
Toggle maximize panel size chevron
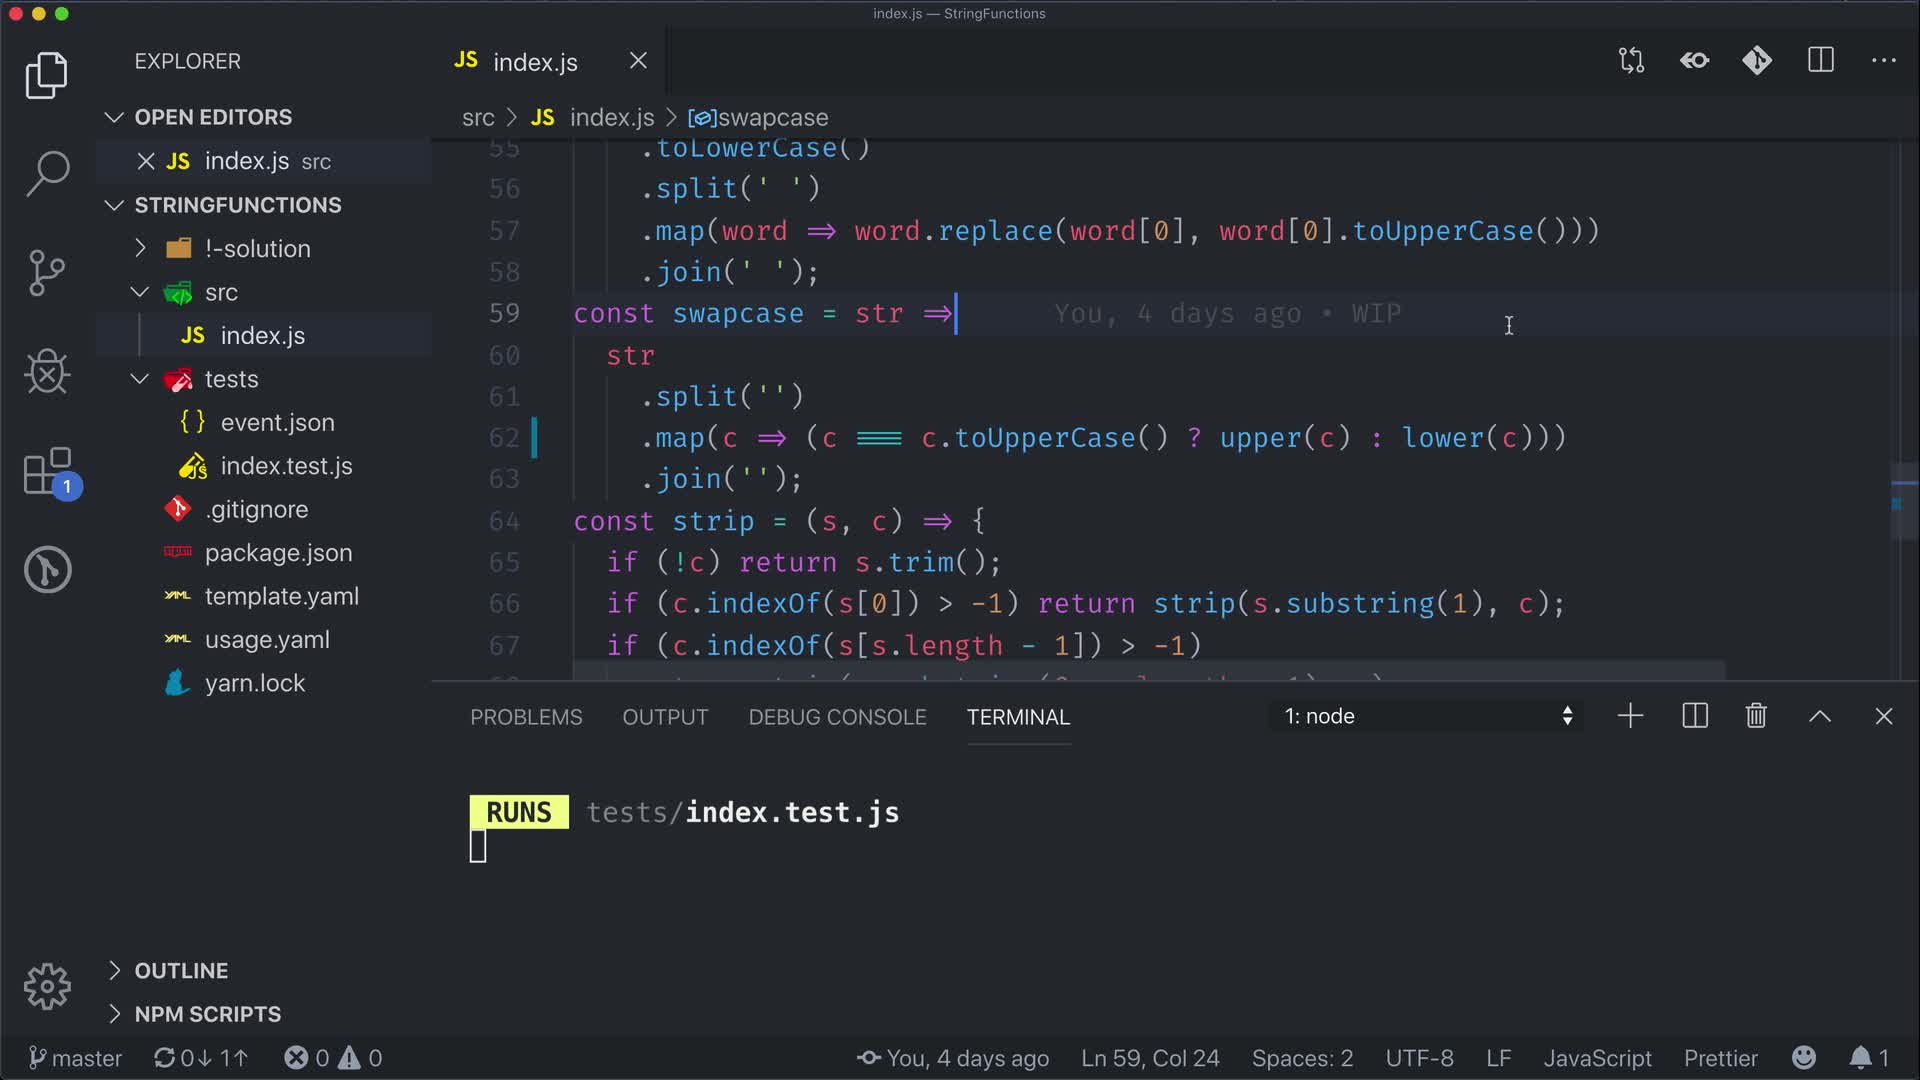pos(1820,716)
